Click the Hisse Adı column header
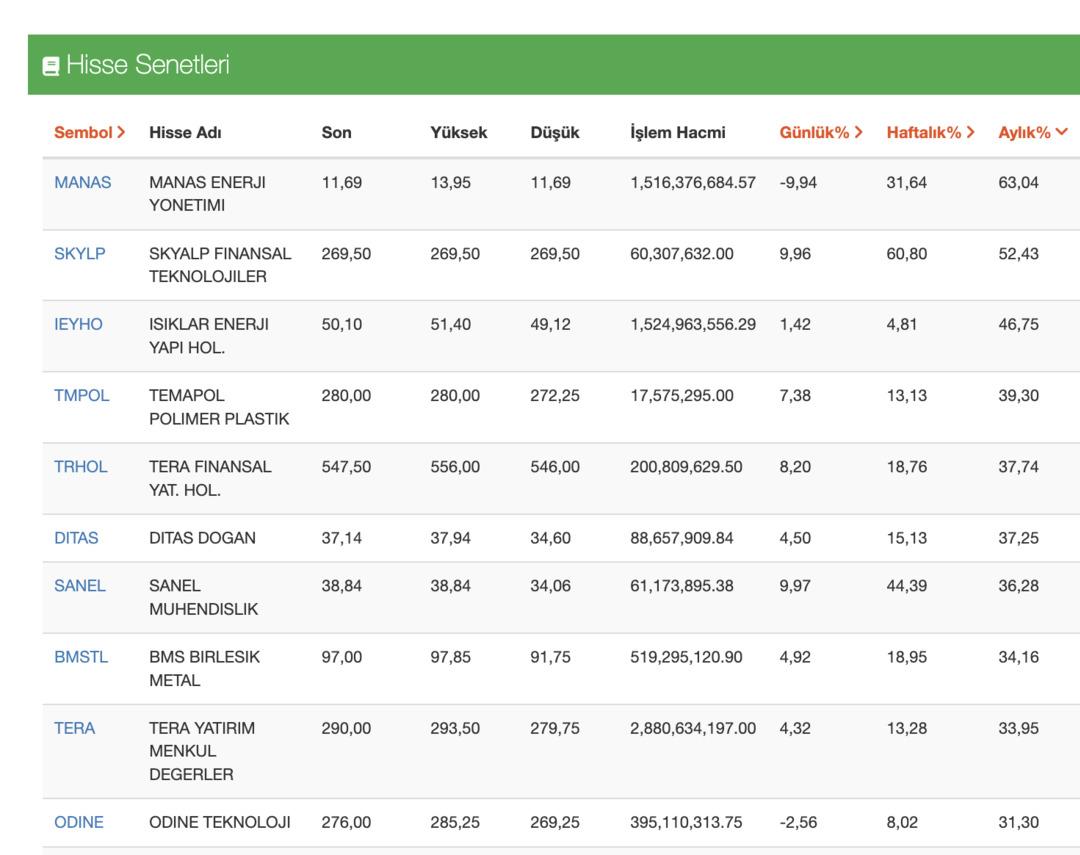 click(185, 132)
